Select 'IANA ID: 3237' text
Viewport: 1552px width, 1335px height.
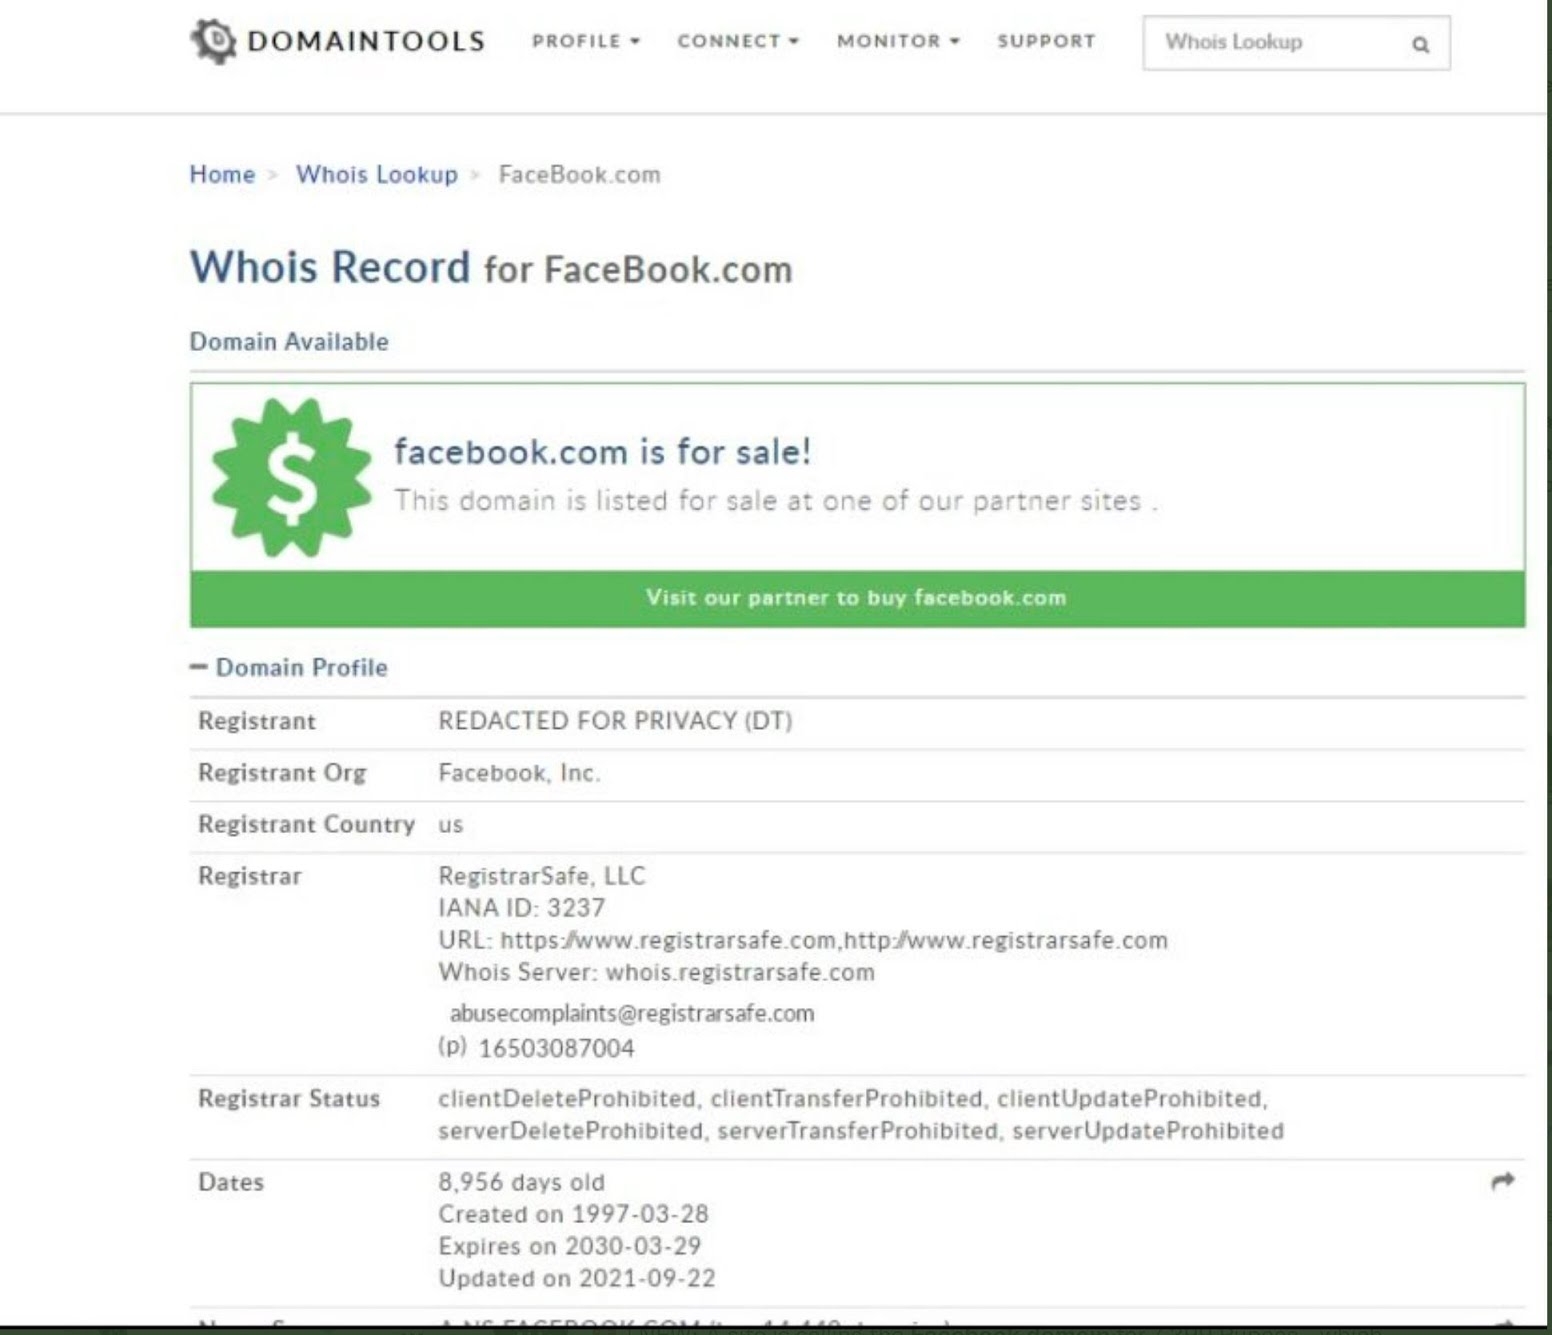(521, 907)
